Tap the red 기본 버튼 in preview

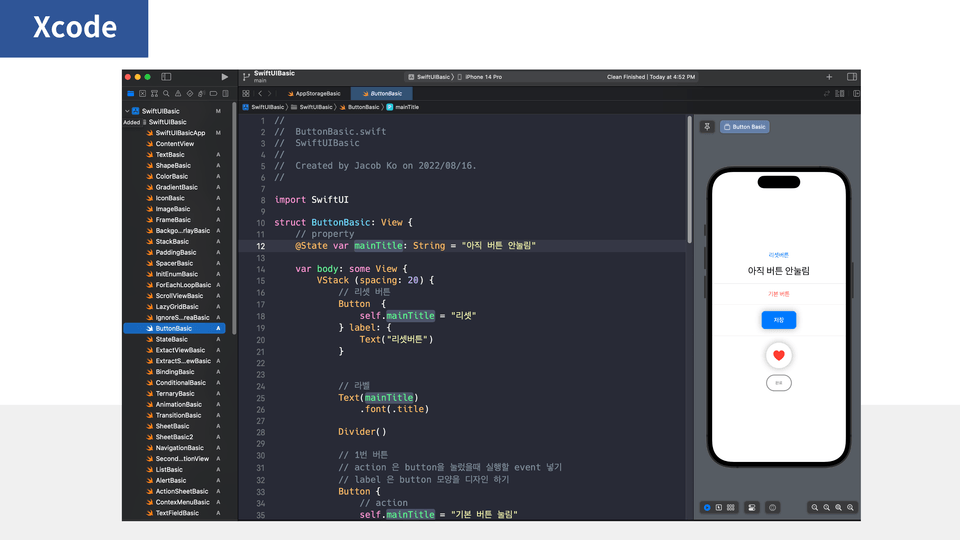pyautogui.click(x=779, y=294)
